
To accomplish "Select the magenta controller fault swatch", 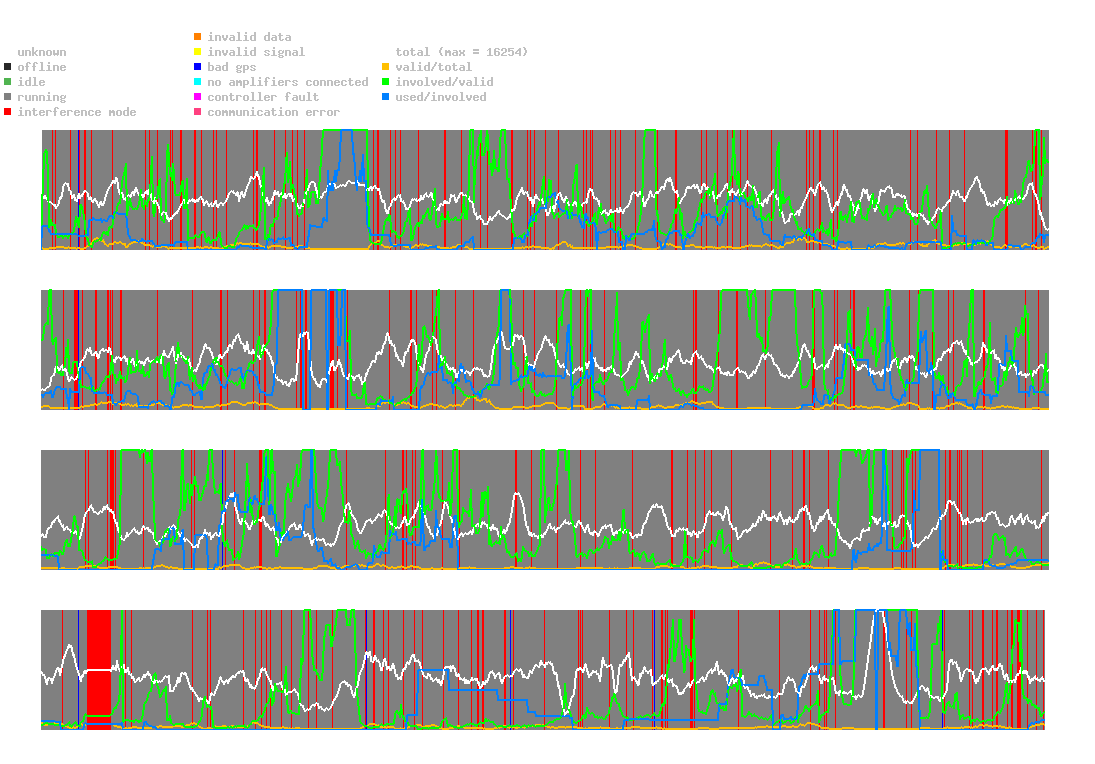I will [198, 97].
